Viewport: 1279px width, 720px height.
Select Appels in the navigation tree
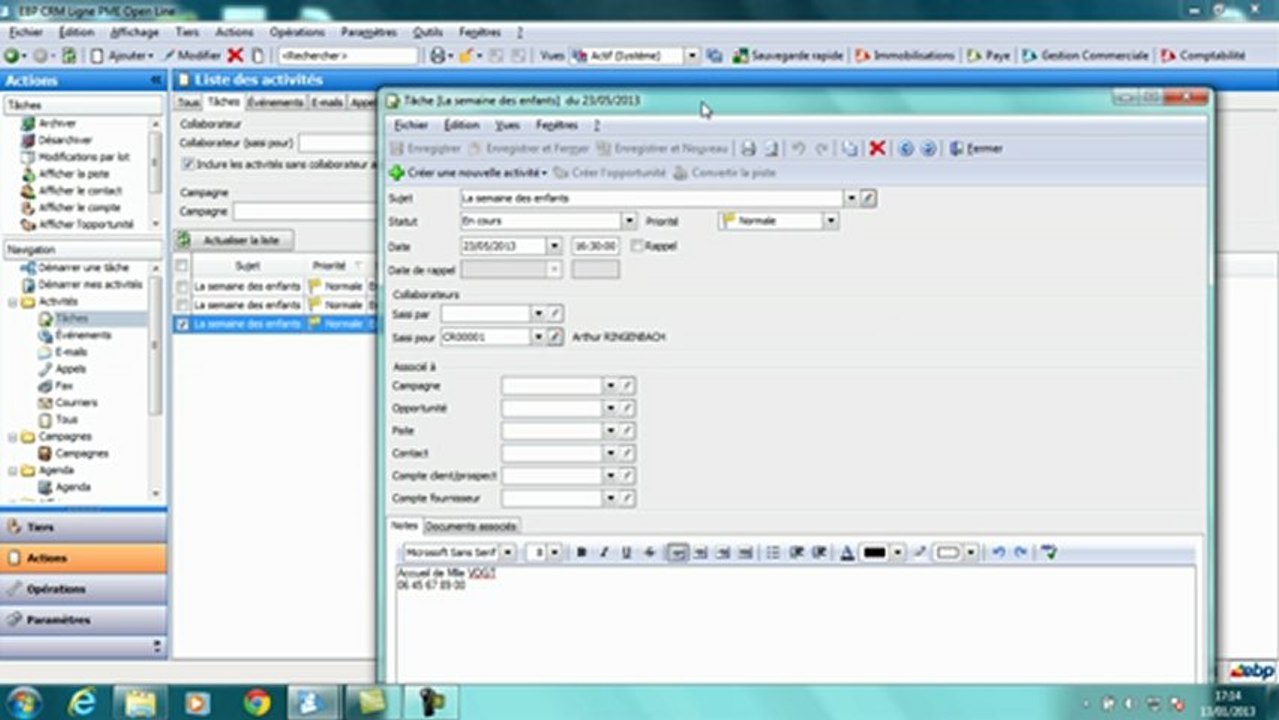[x=70, y=369]
